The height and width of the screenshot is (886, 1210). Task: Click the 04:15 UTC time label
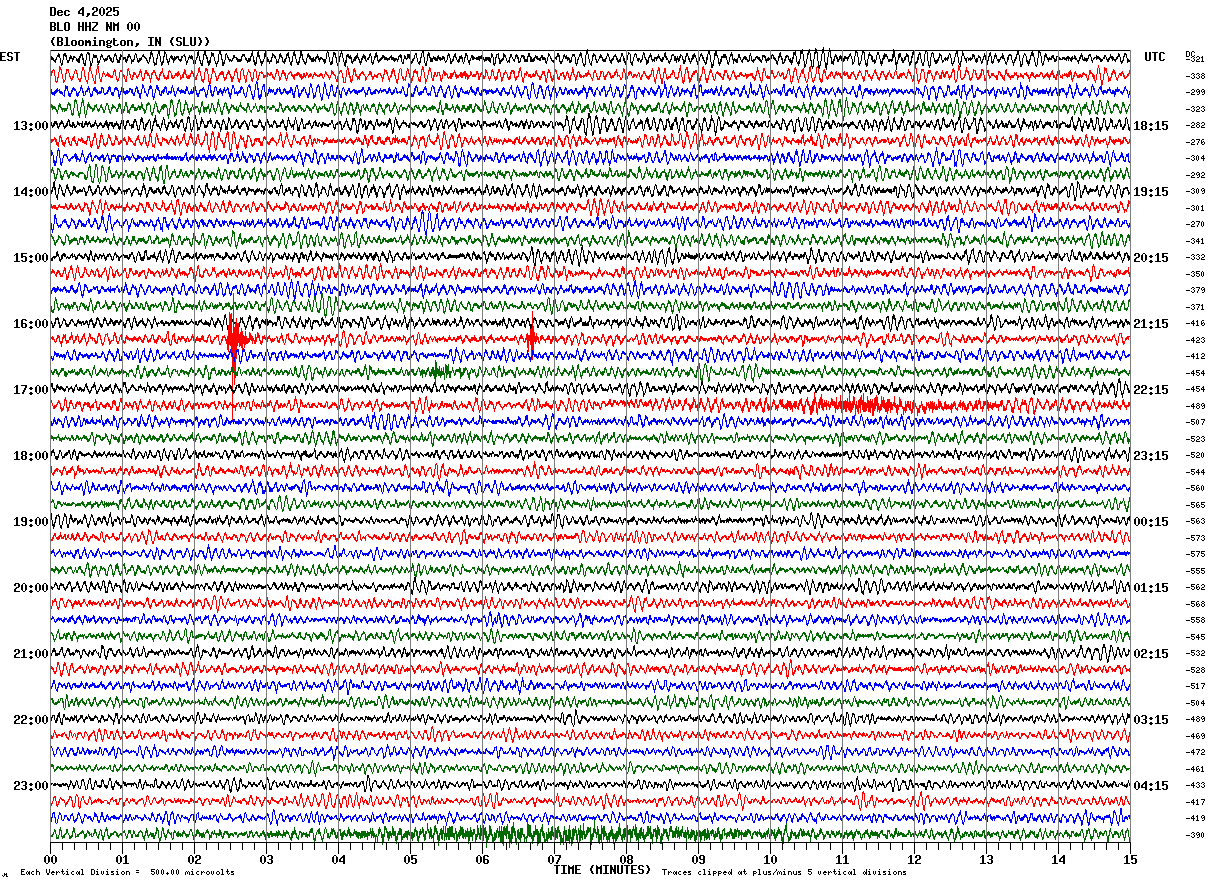click(x=1150, y=785)
